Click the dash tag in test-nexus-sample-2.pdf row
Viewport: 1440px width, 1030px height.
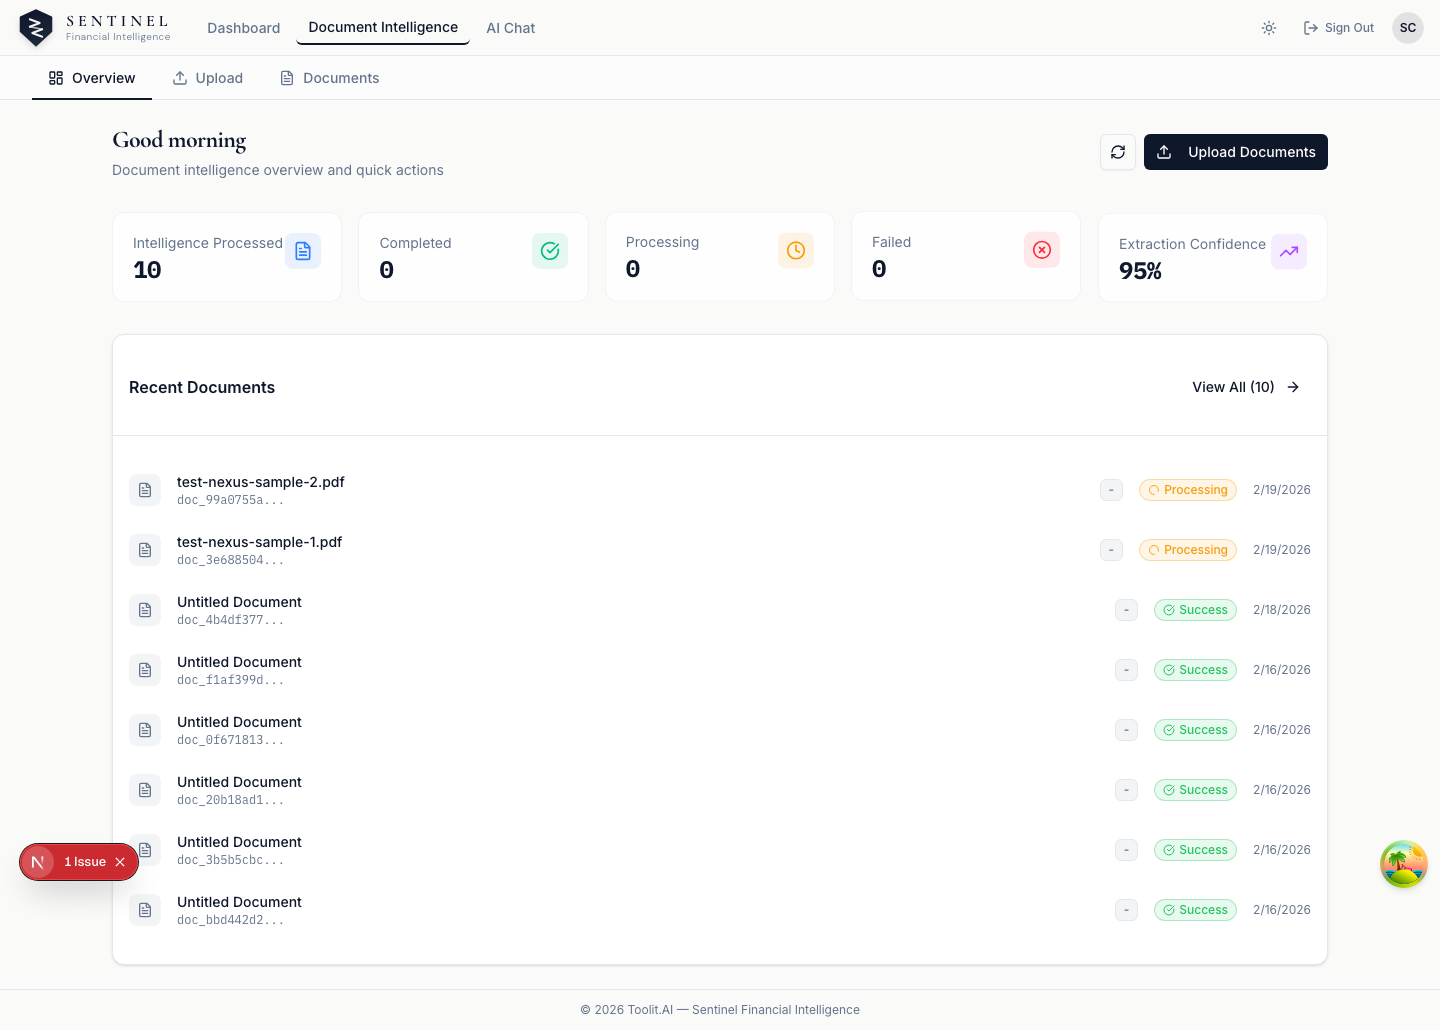click(1111, 490)
